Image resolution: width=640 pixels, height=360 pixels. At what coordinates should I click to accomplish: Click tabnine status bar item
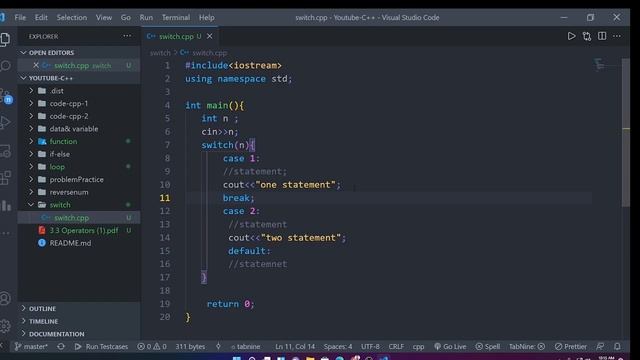[245, 347]
